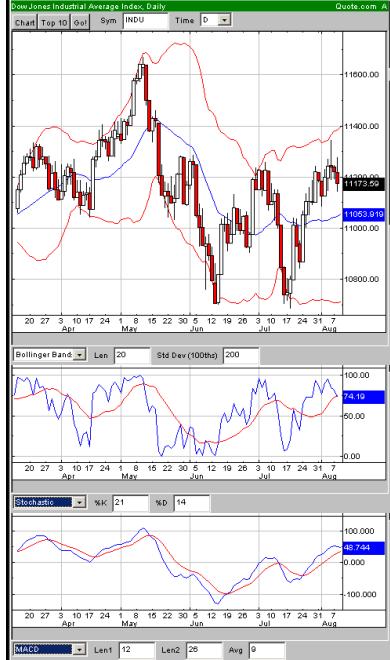Click the Std Dev field showing 200
The image size is (390, 660).
point(241,355)
